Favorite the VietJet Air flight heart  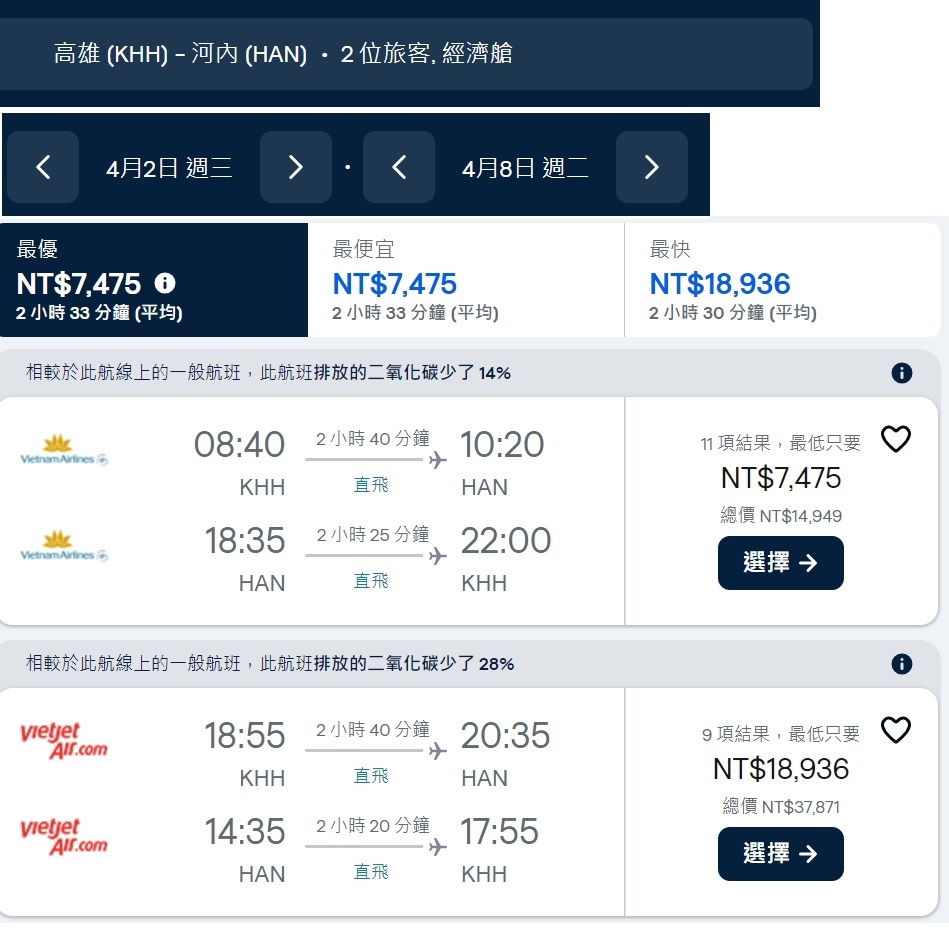click(896, 730)
